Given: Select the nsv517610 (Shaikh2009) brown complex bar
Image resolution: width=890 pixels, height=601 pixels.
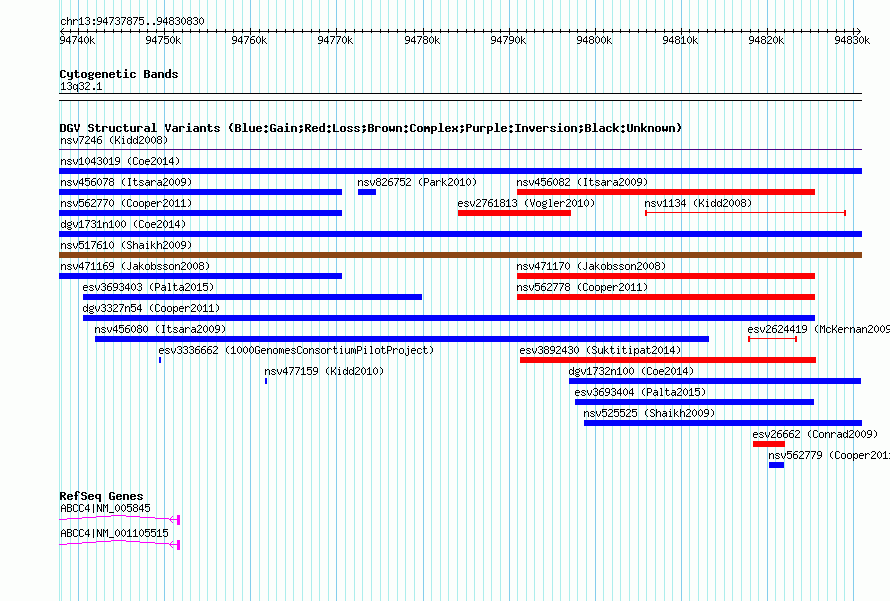Looking at the screenshot, I should pos(460,255).
